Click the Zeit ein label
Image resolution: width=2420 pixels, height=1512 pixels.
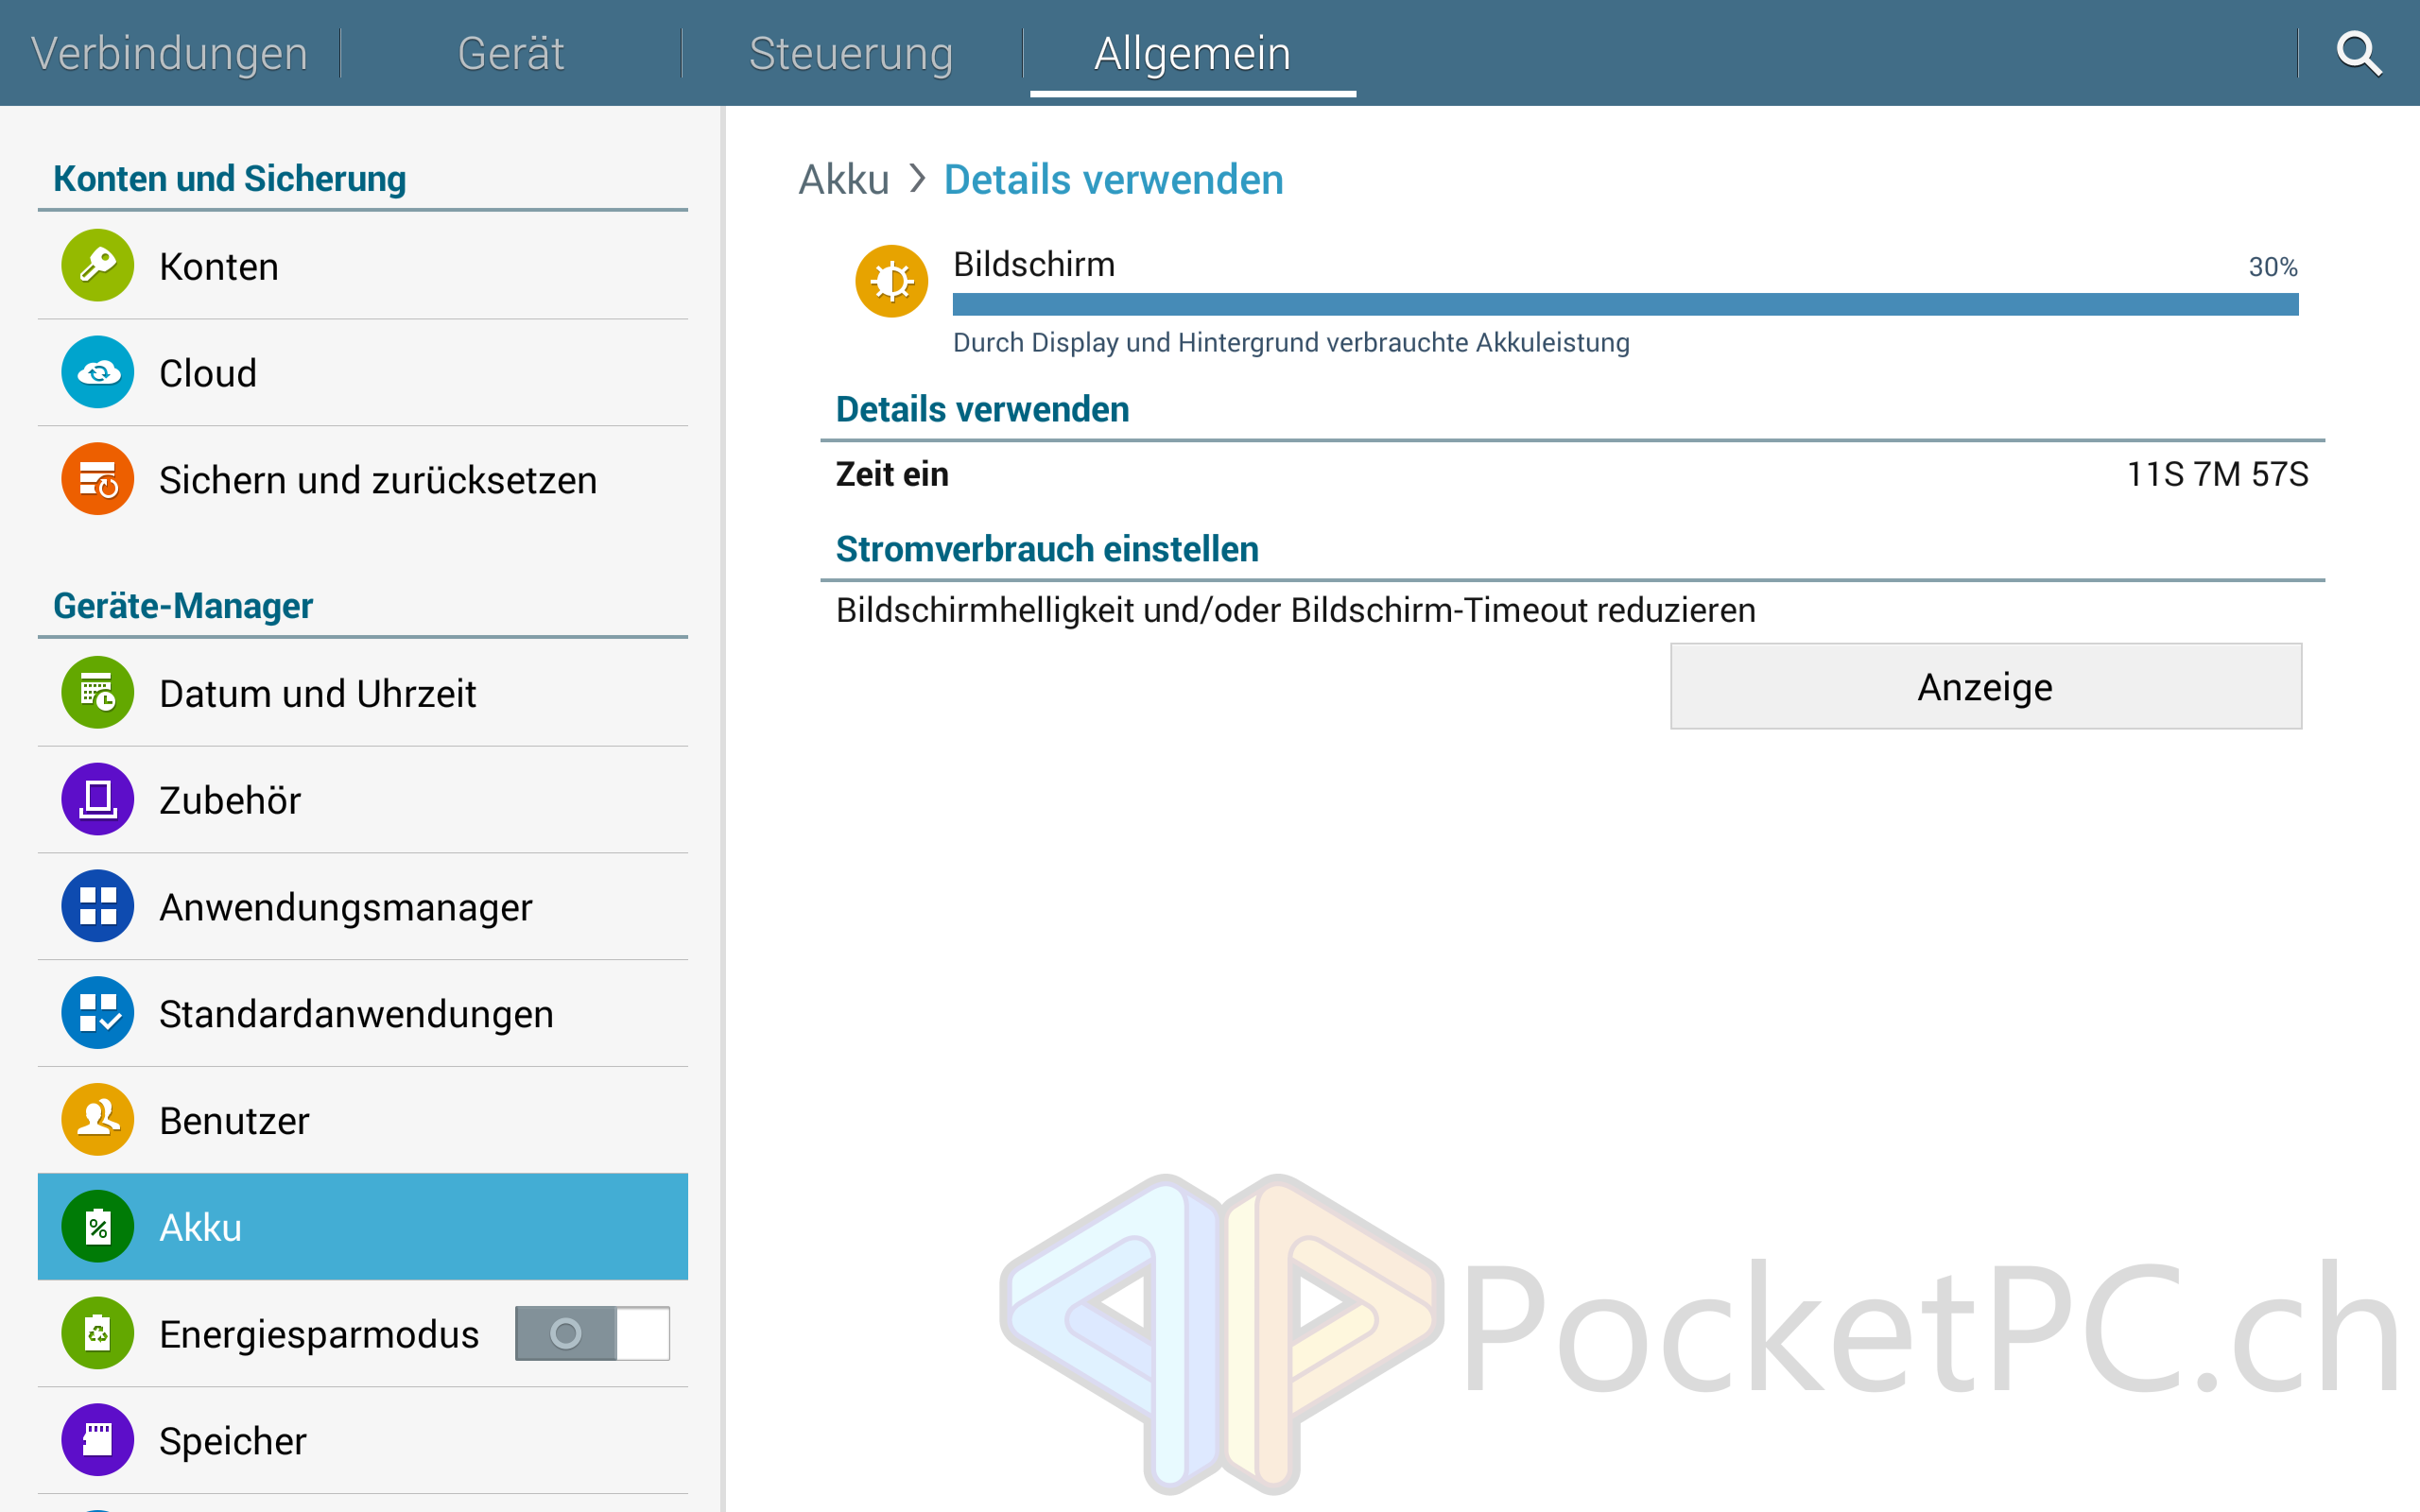(x=892, y=474)
